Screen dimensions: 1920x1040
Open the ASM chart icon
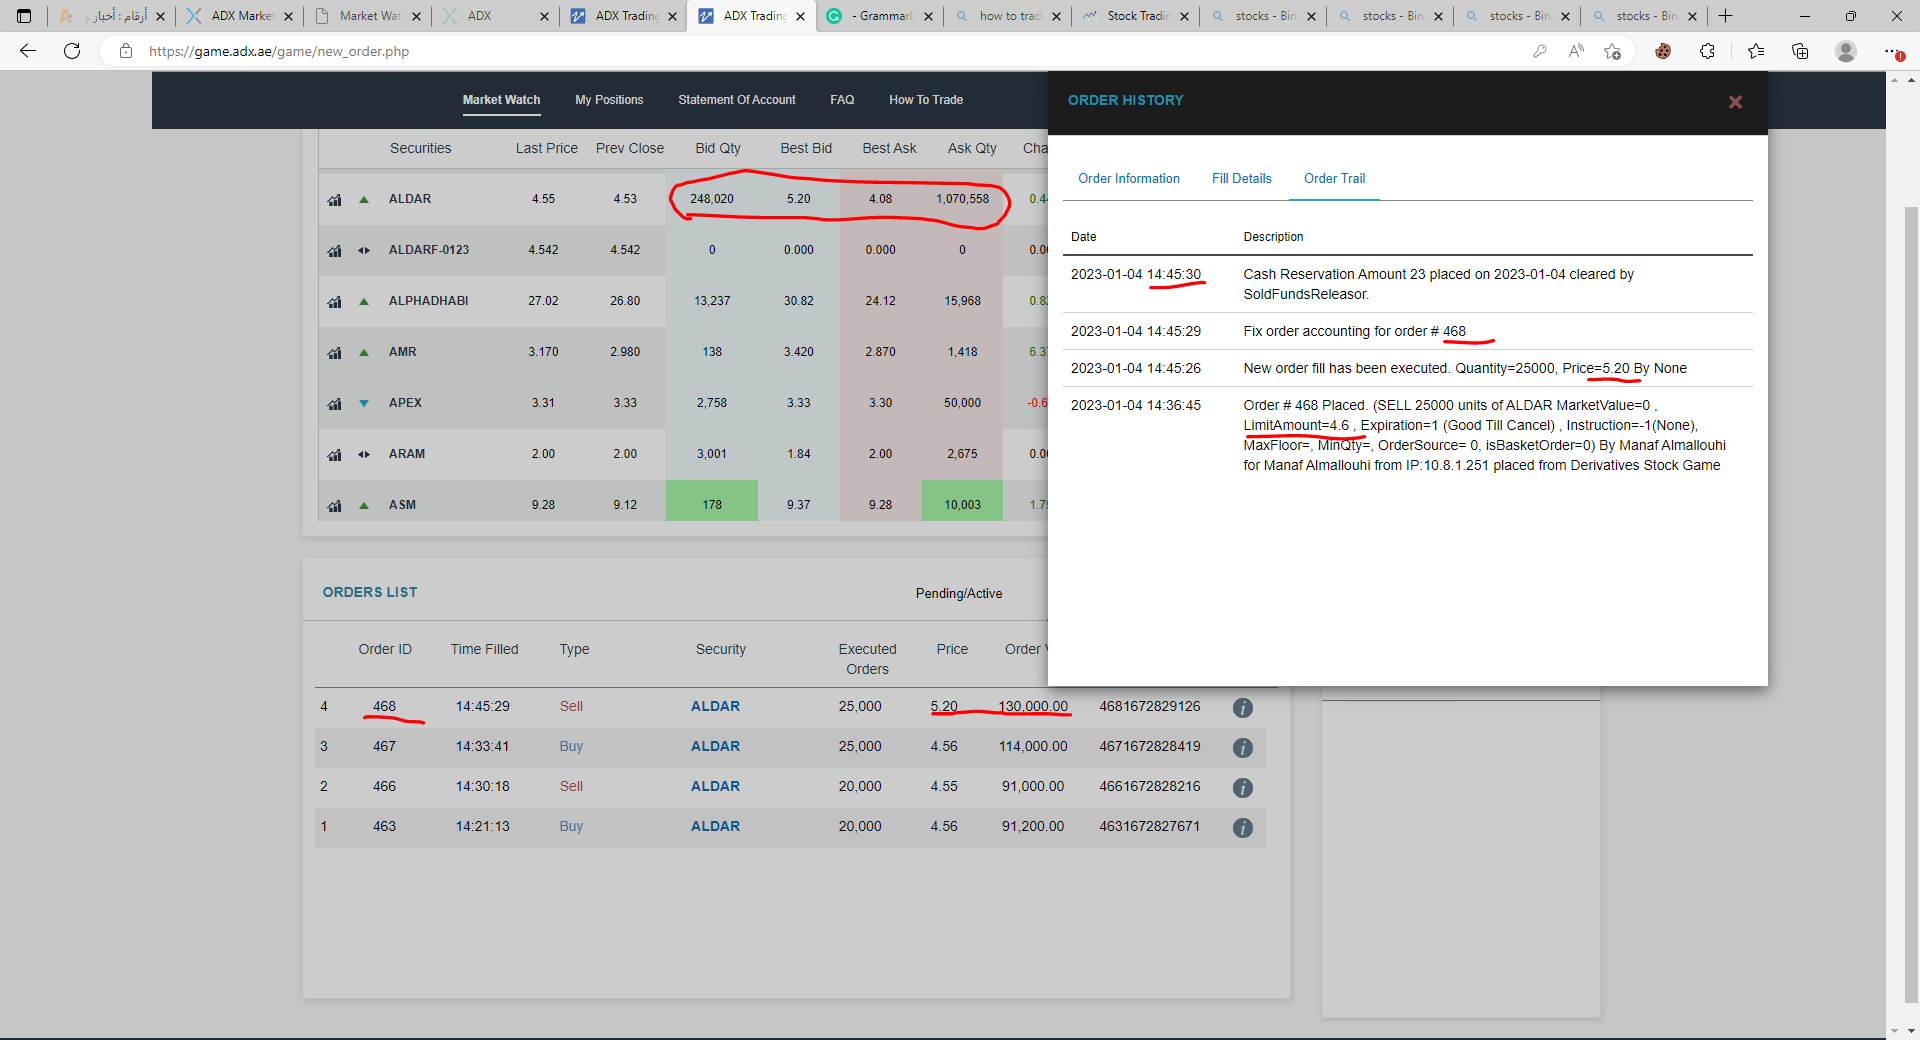click(x=334, y=505)
